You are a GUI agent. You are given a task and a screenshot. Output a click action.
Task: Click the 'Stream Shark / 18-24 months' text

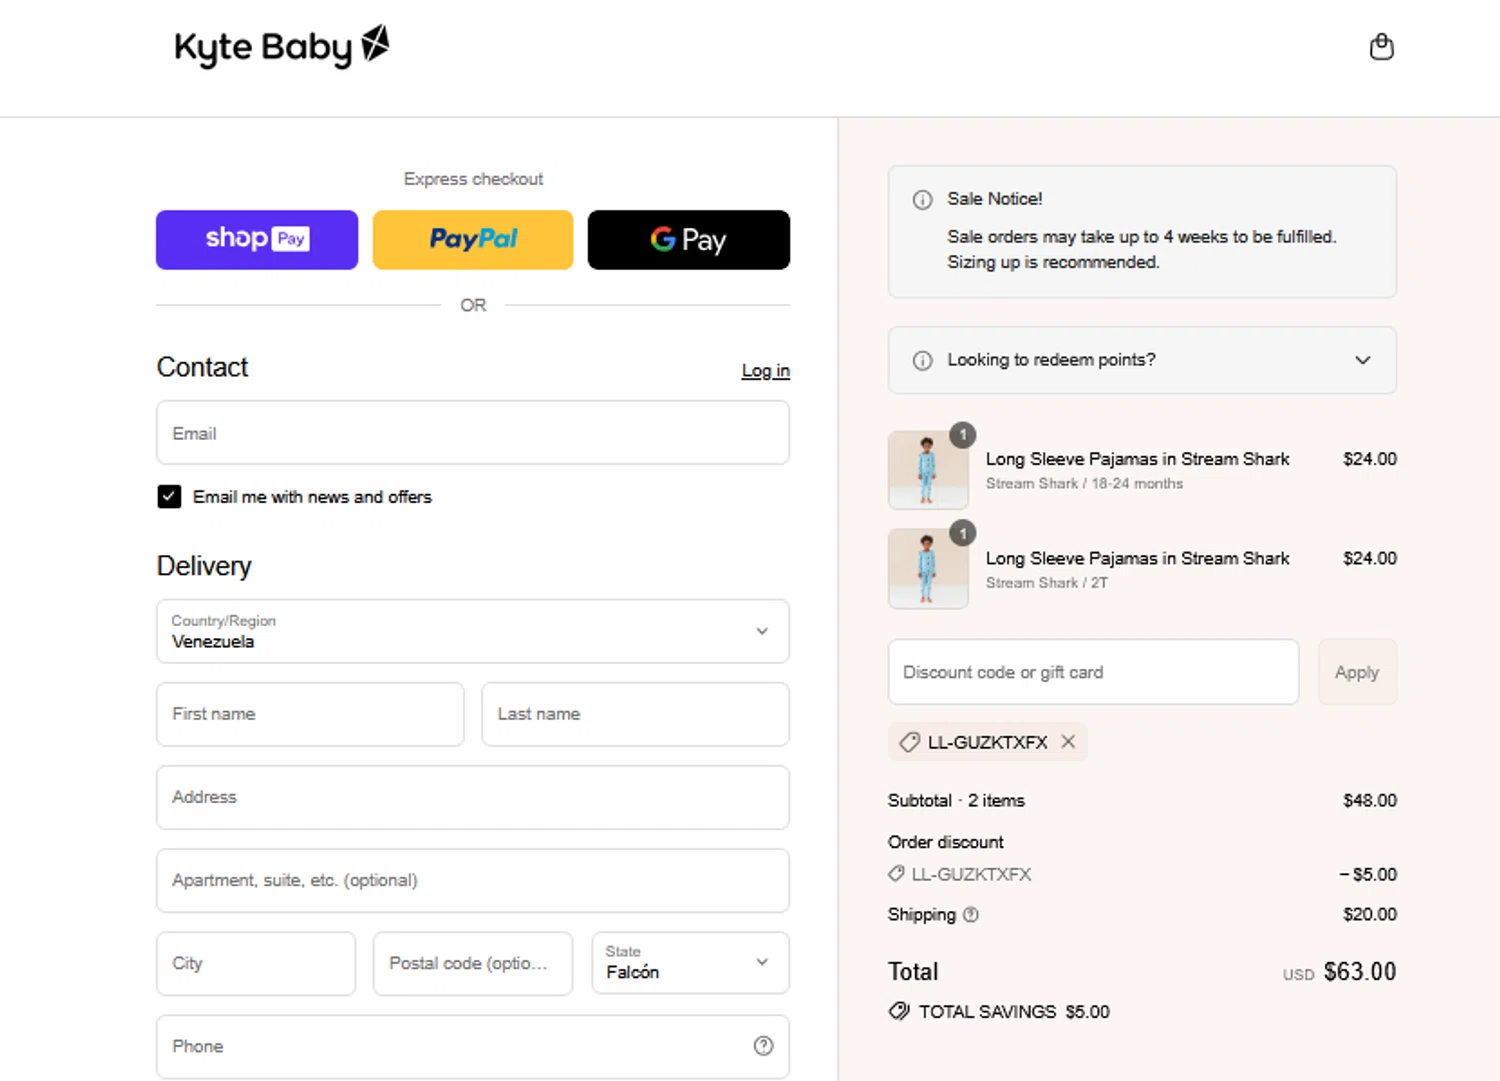[1084, 484]
